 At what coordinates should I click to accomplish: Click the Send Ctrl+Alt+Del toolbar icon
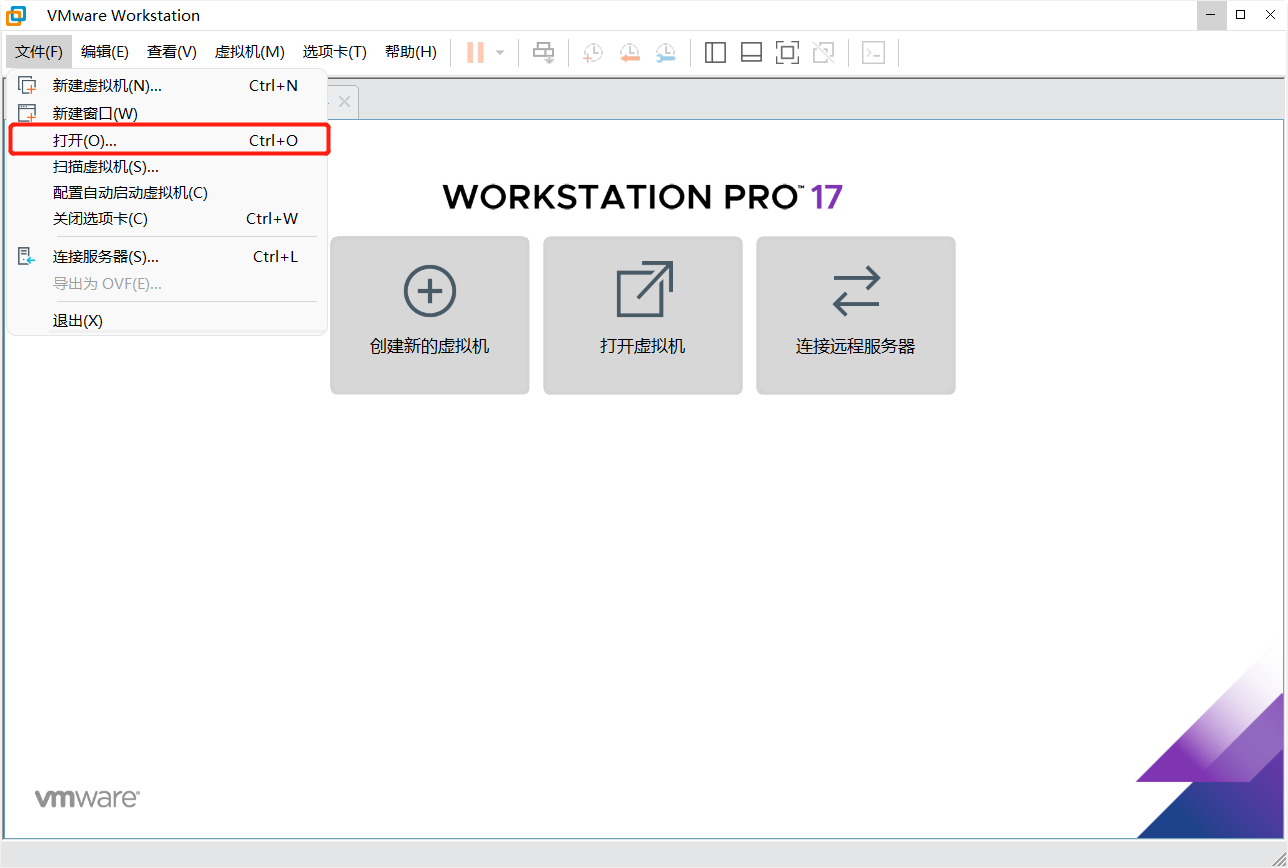pos(543,53)
